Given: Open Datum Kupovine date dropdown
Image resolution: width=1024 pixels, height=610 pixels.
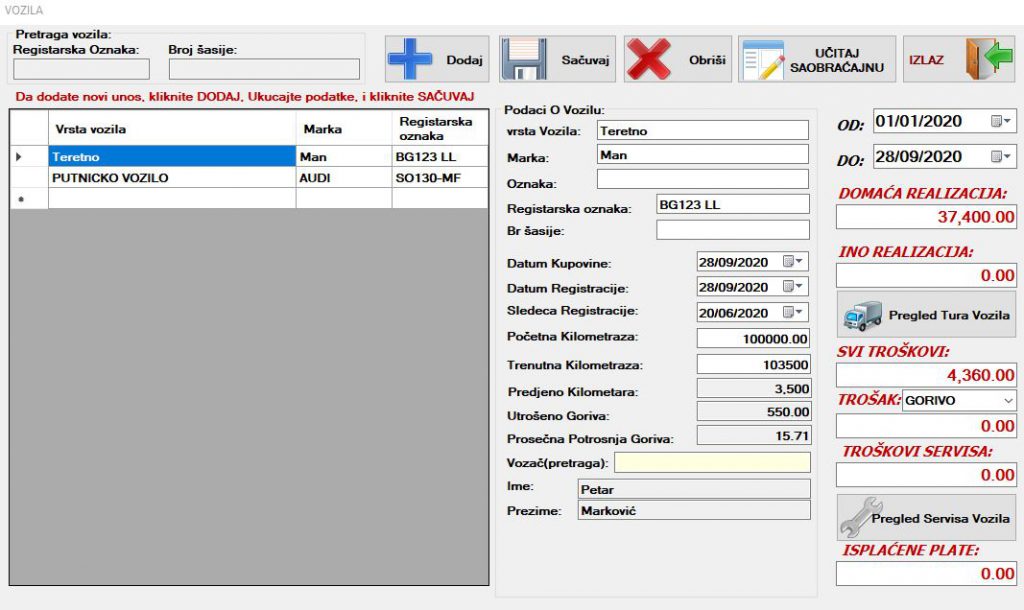Looking at the screenshot, I should click(794, 262).
